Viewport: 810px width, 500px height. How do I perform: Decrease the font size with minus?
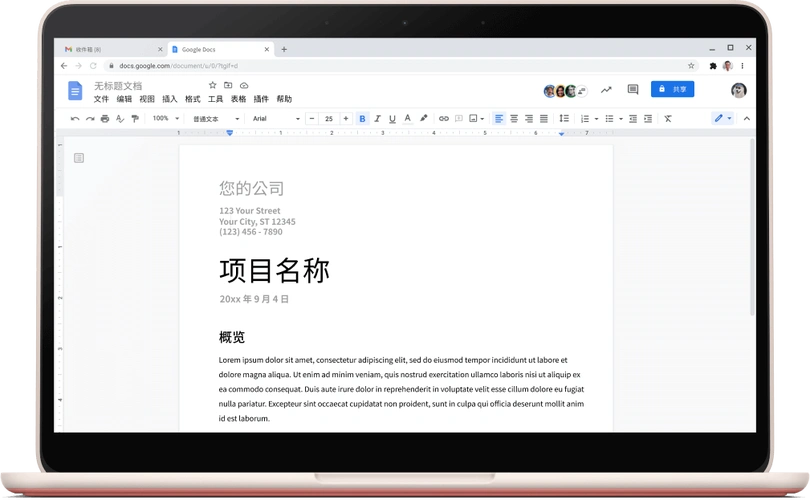(x=311, y=119)
